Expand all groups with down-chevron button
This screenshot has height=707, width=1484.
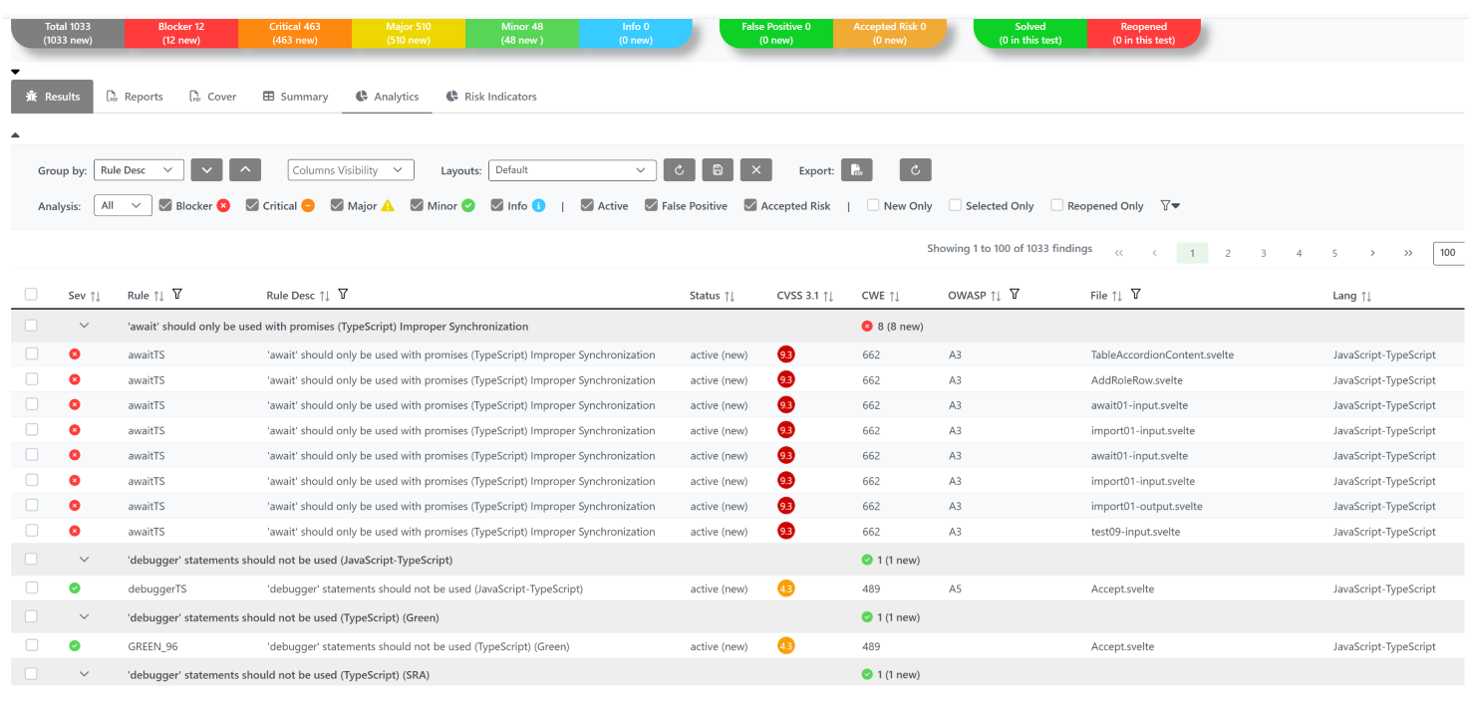click(x=206, y=170)
